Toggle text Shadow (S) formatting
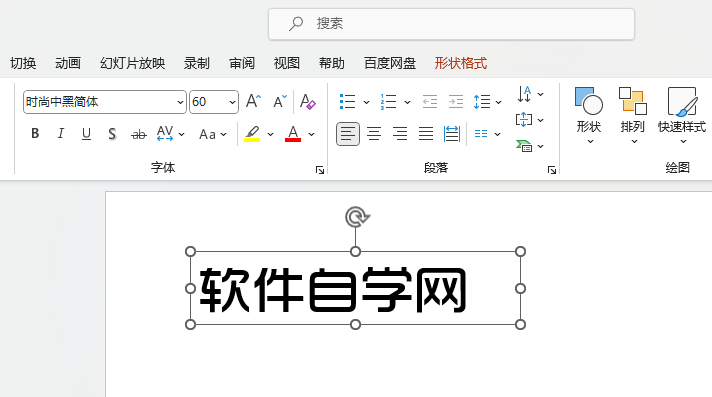 [x=112, y=134]
